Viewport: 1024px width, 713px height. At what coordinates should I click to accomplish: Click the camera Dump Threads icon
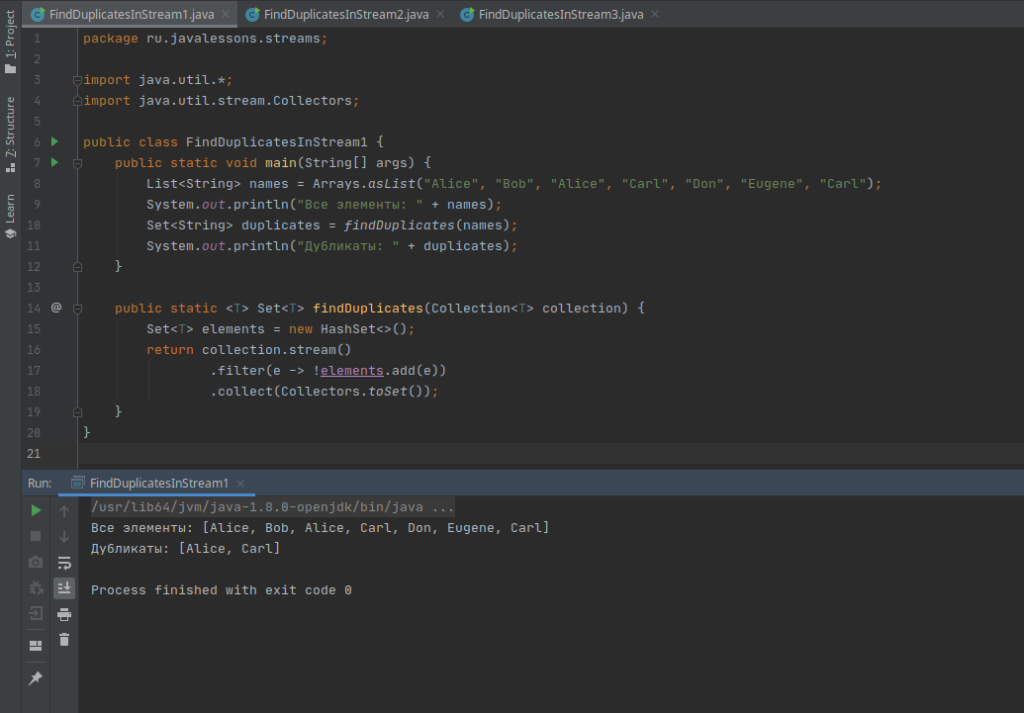36,562
